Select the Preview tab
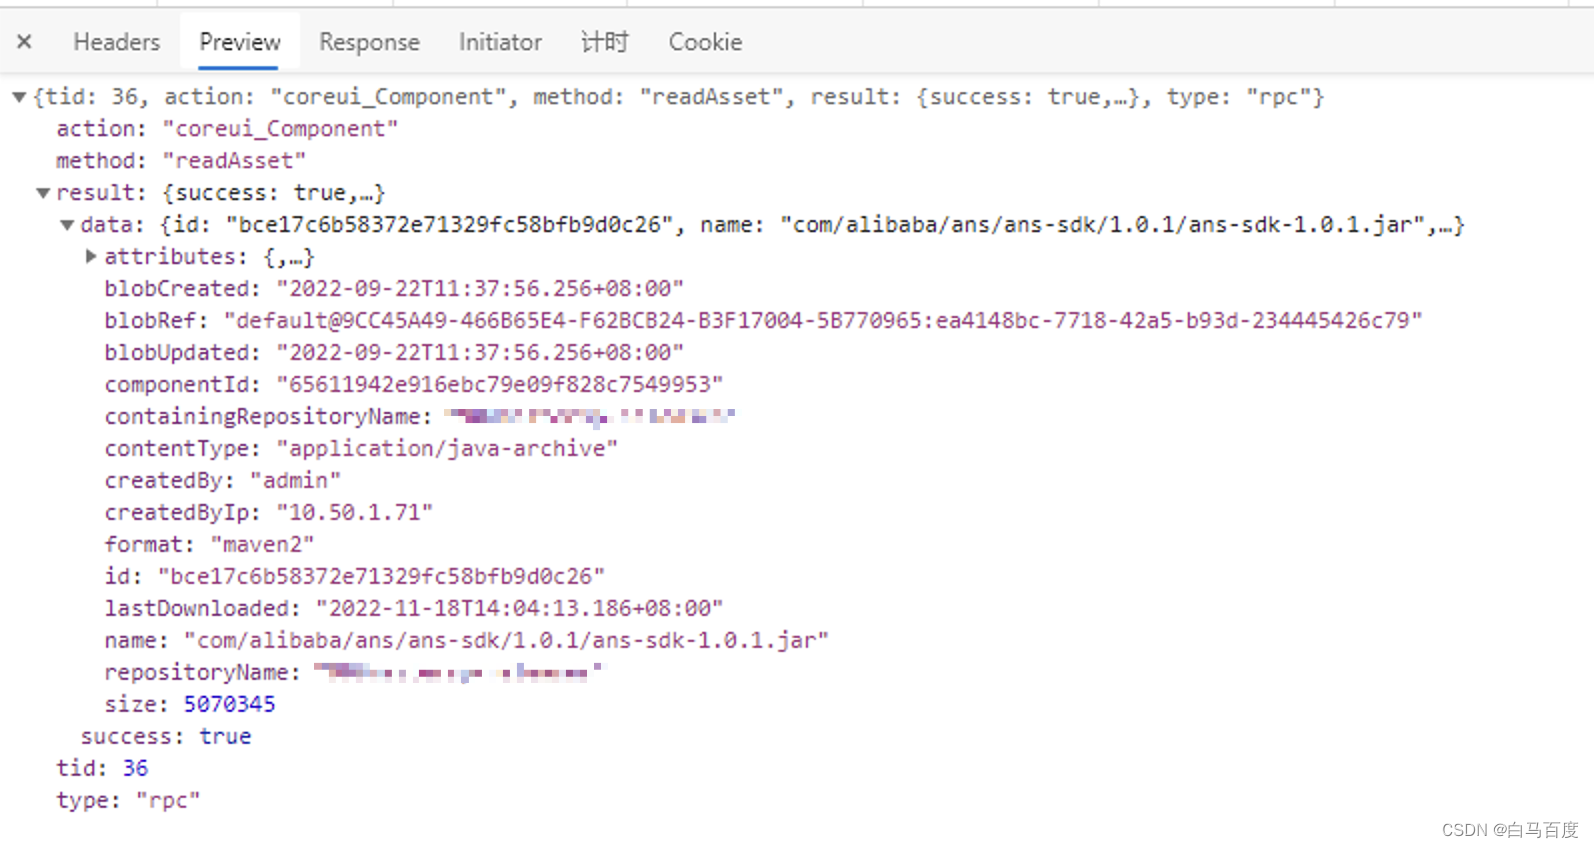 (239, 42)
